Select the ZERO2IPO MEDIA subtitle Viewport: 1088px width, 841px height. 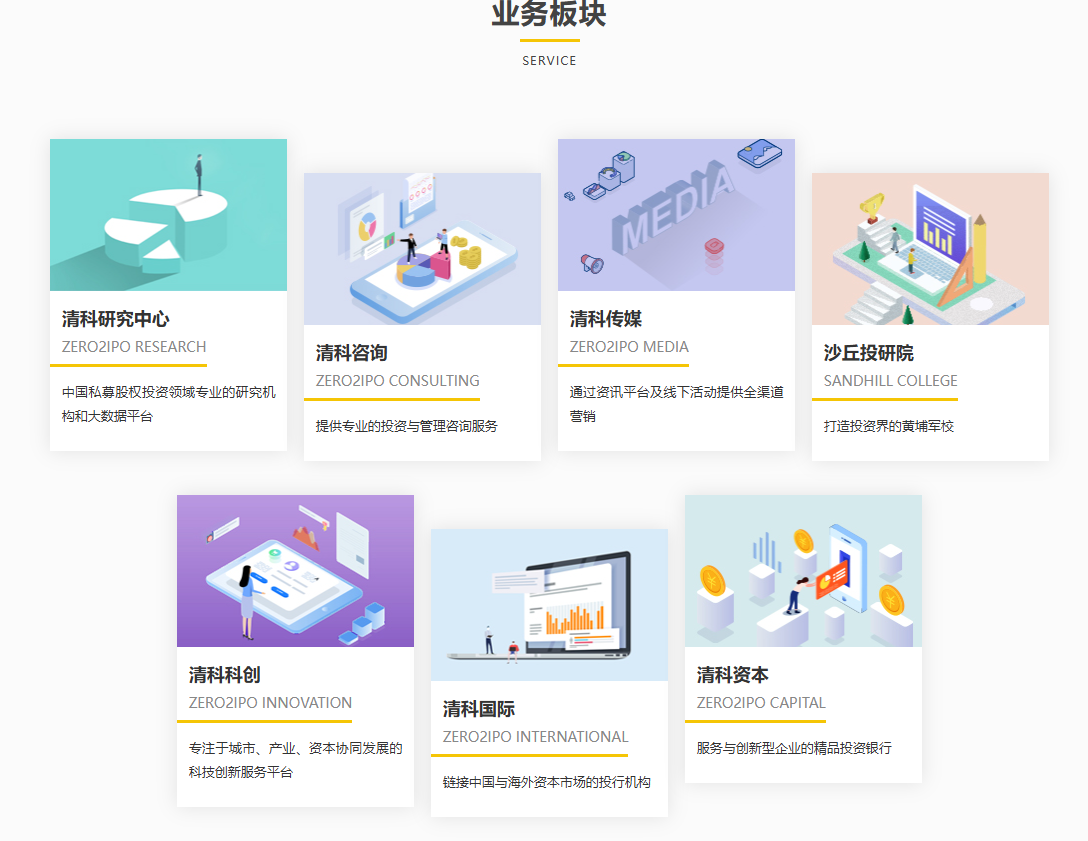(x=628, y=347)
